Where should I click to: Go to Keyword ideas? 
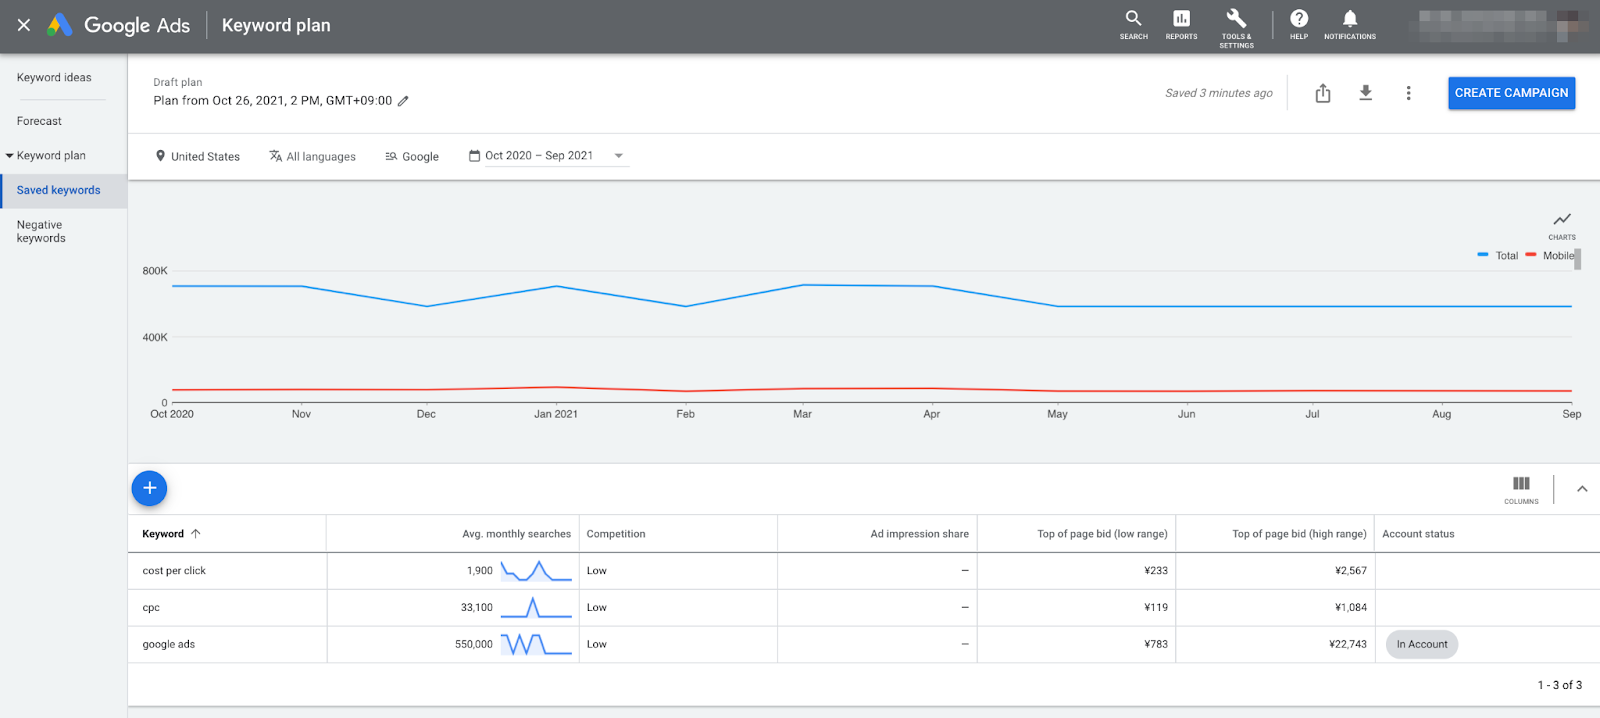point(54,78)
